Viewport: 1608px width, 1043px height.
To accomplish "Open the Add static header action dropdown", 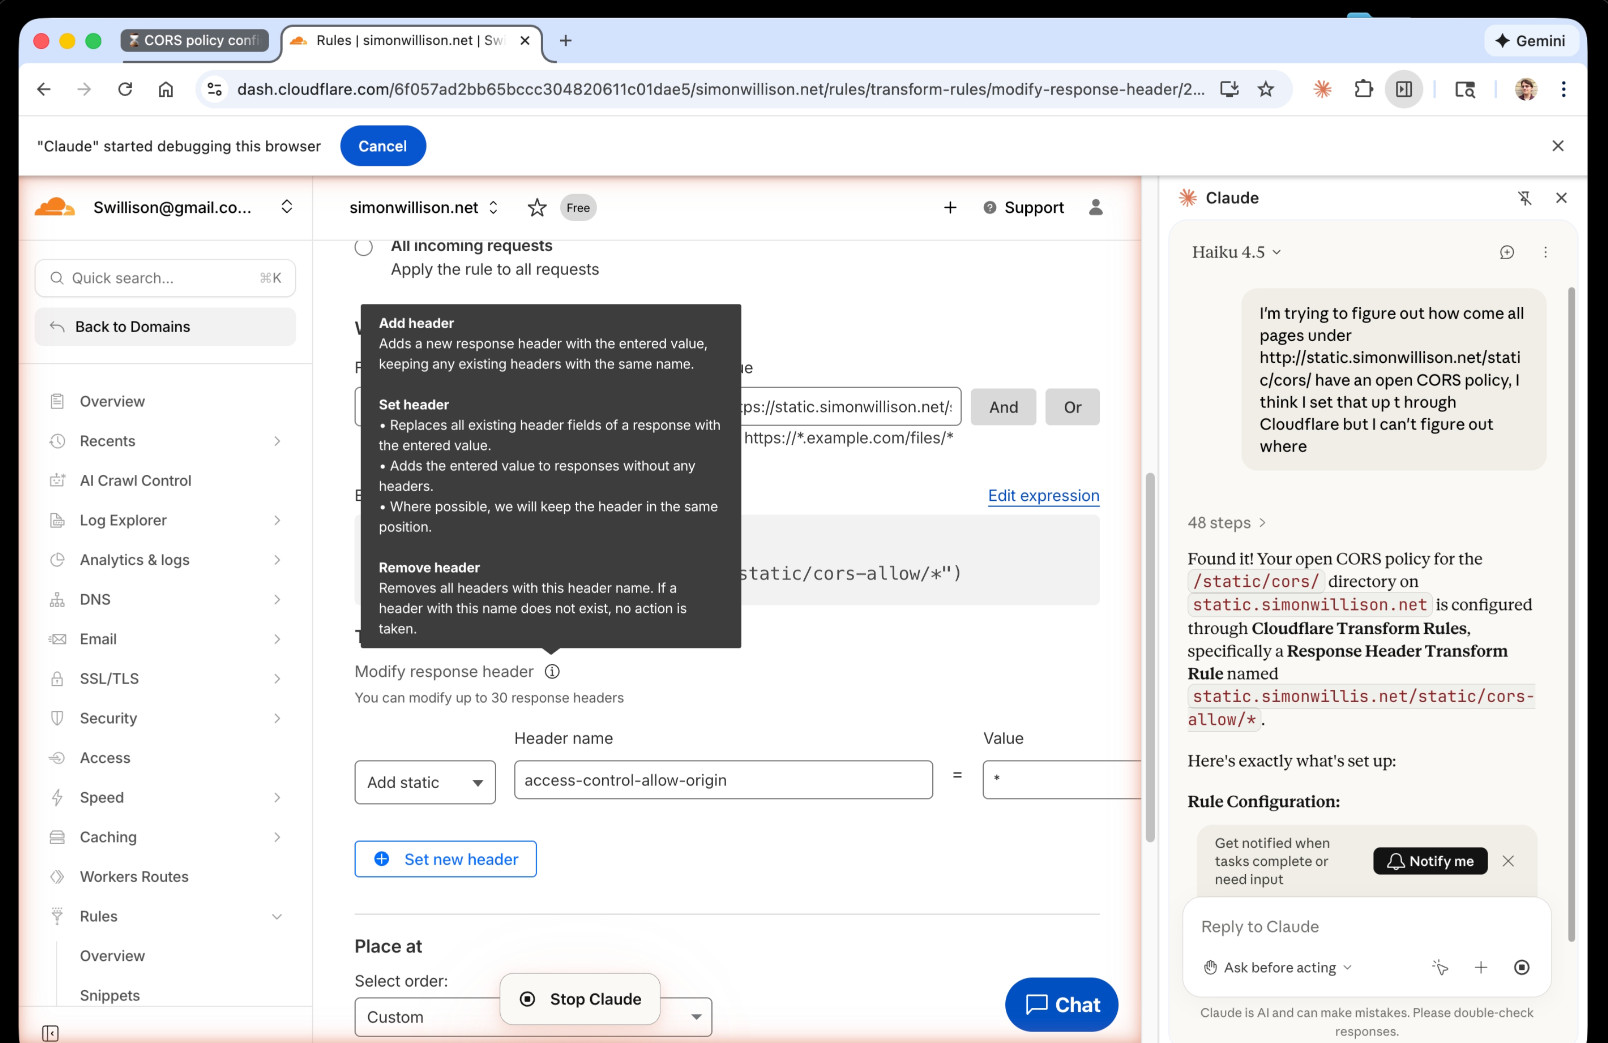I will pos(424,782).
